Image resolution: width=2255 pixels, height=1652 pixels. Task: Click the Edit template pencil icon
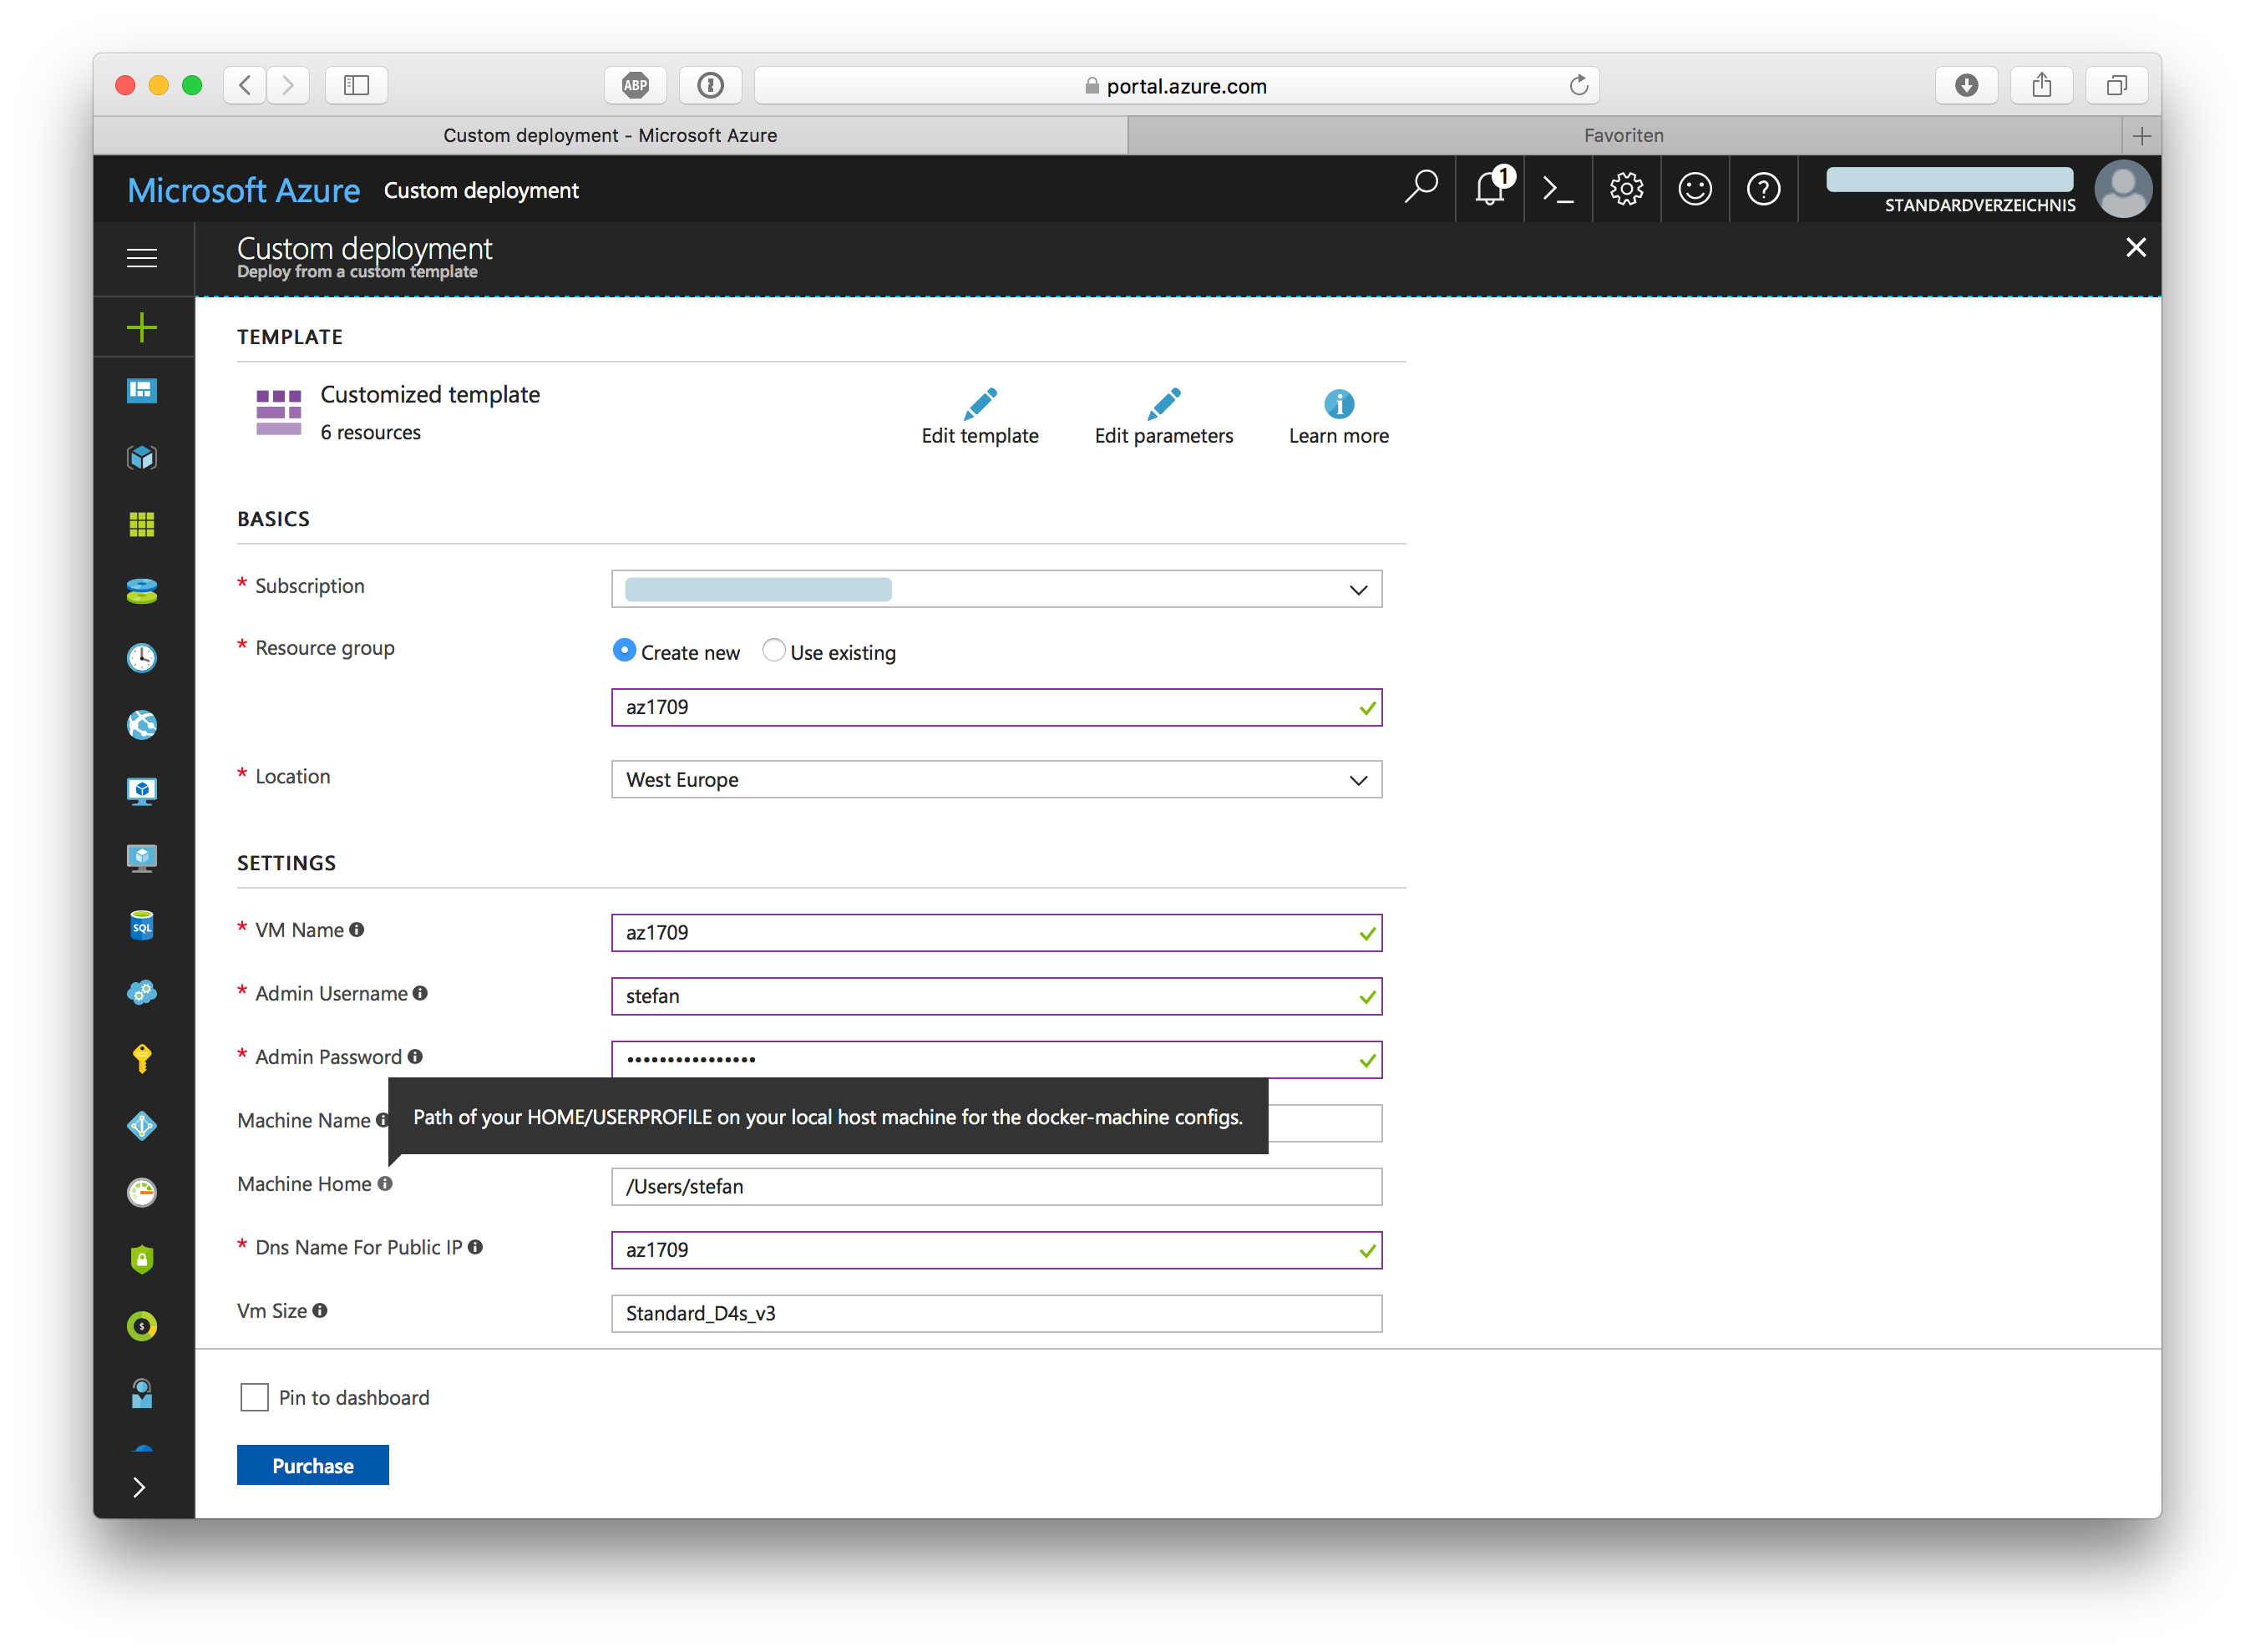click(x=980, y=404)
